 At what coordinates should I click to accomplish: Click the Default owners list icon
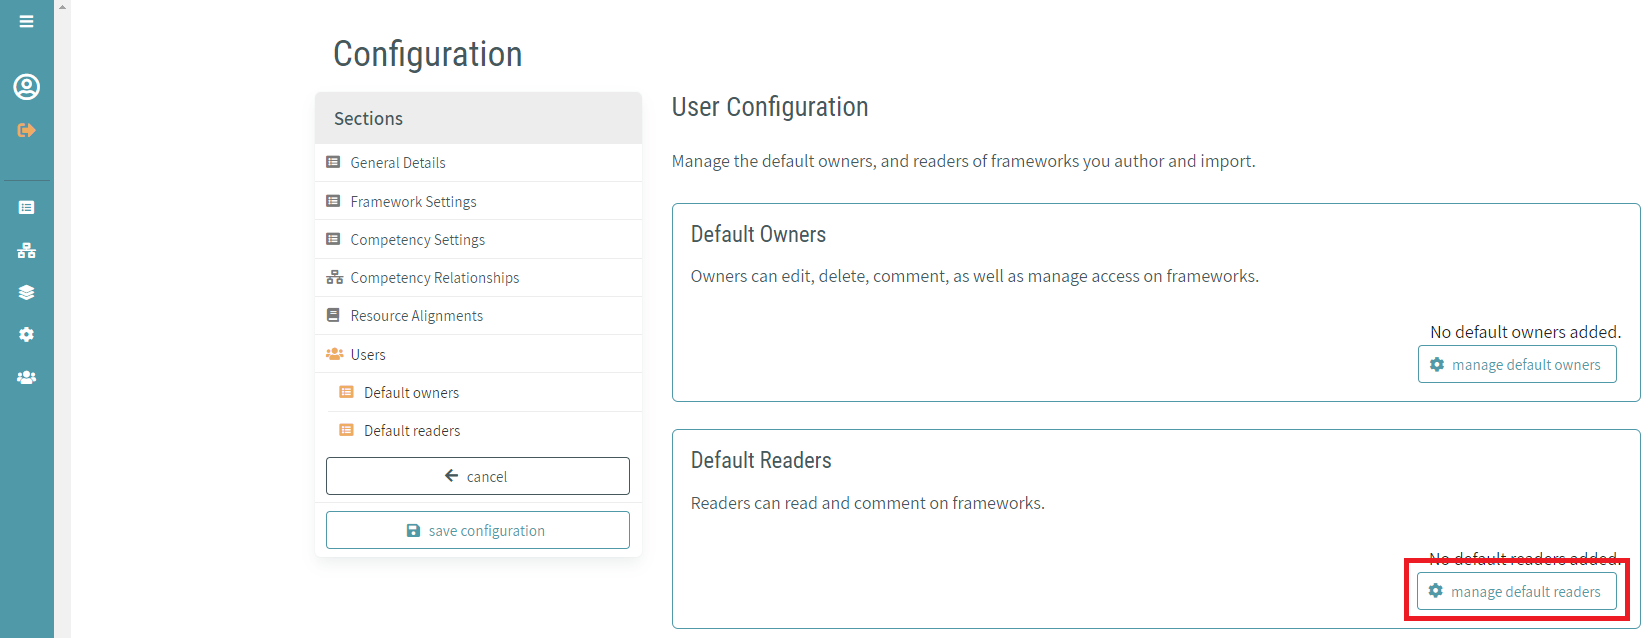click(x=346, y=392)
